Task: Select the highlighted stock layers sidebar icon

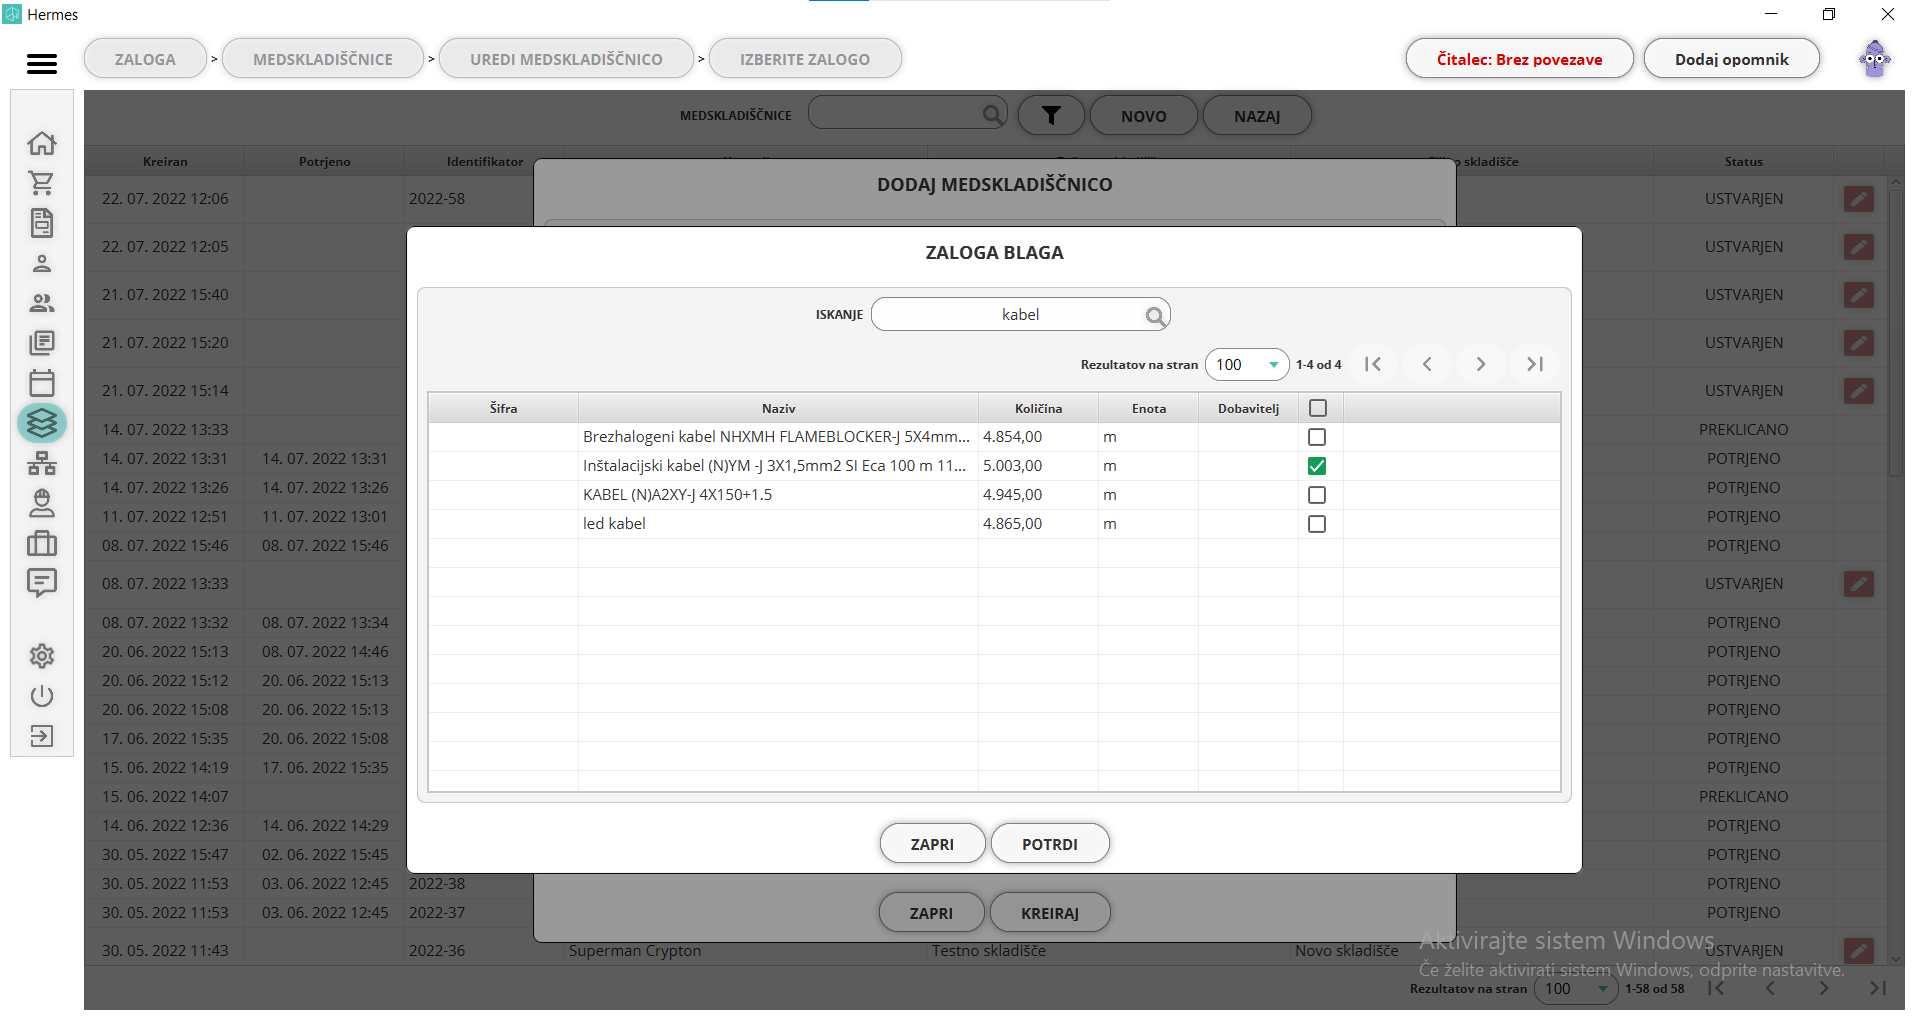Action: (x=42, y=423)
